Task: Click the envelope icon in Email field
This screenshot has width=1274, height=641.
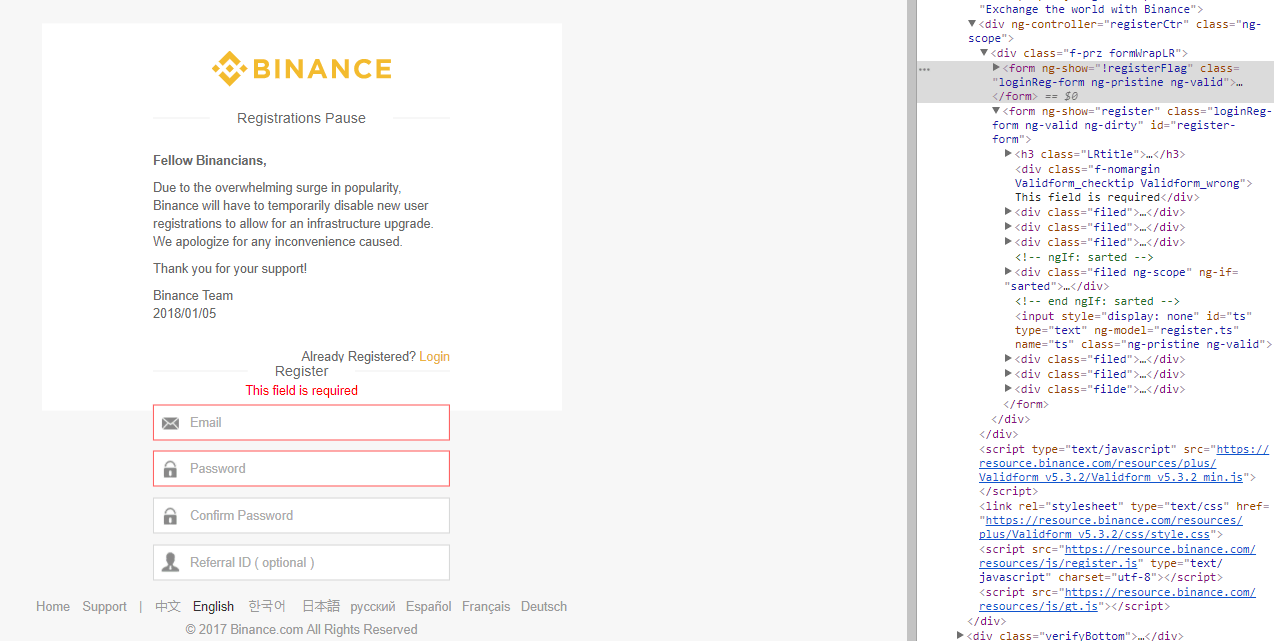Action: click(x=170, y=423)
